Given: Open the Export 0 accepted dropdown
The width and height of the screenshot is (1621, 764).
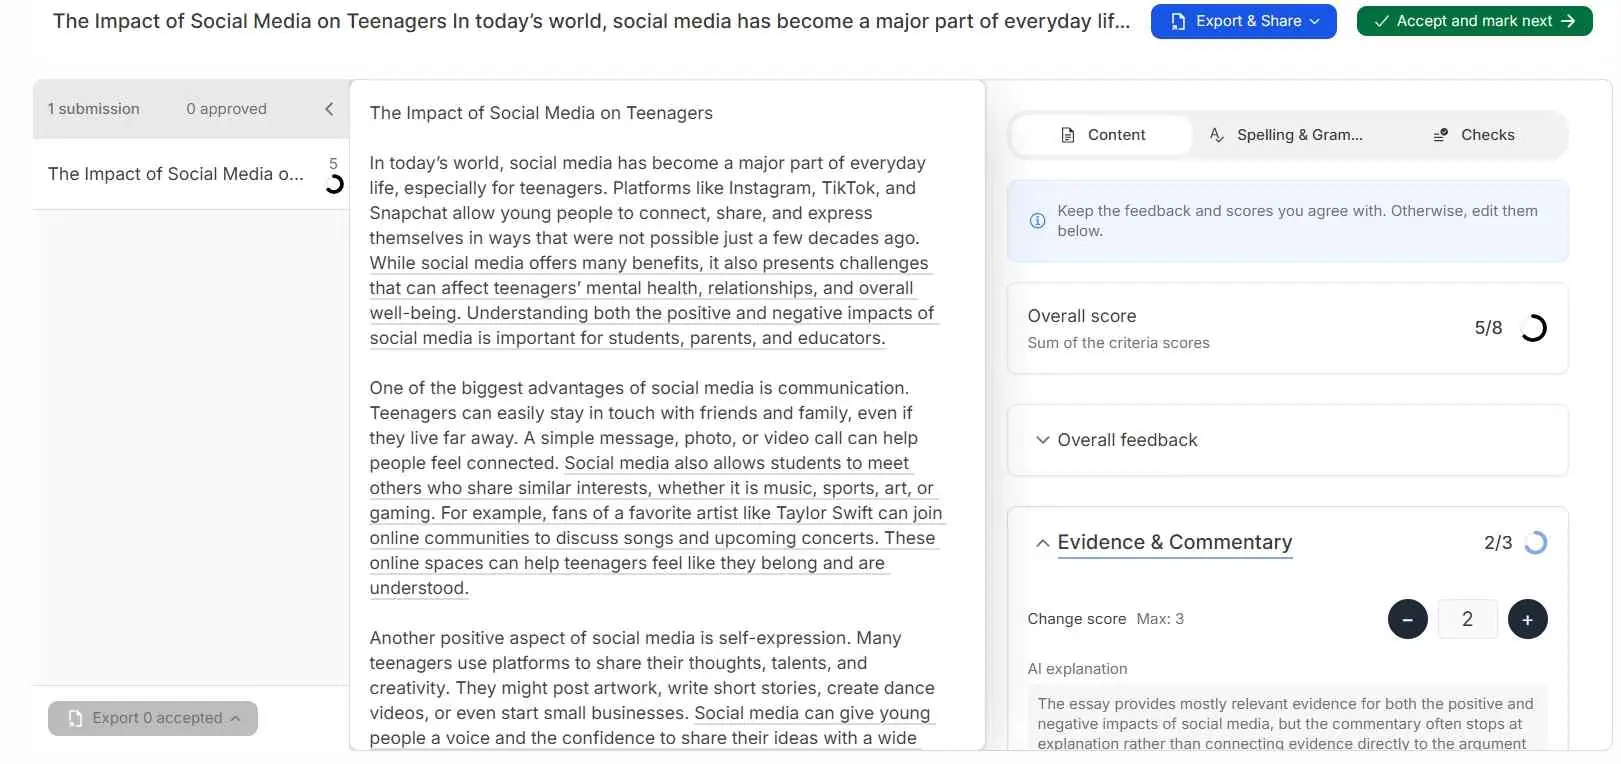Looking at the screenshot, I should (x=153, y=718).
